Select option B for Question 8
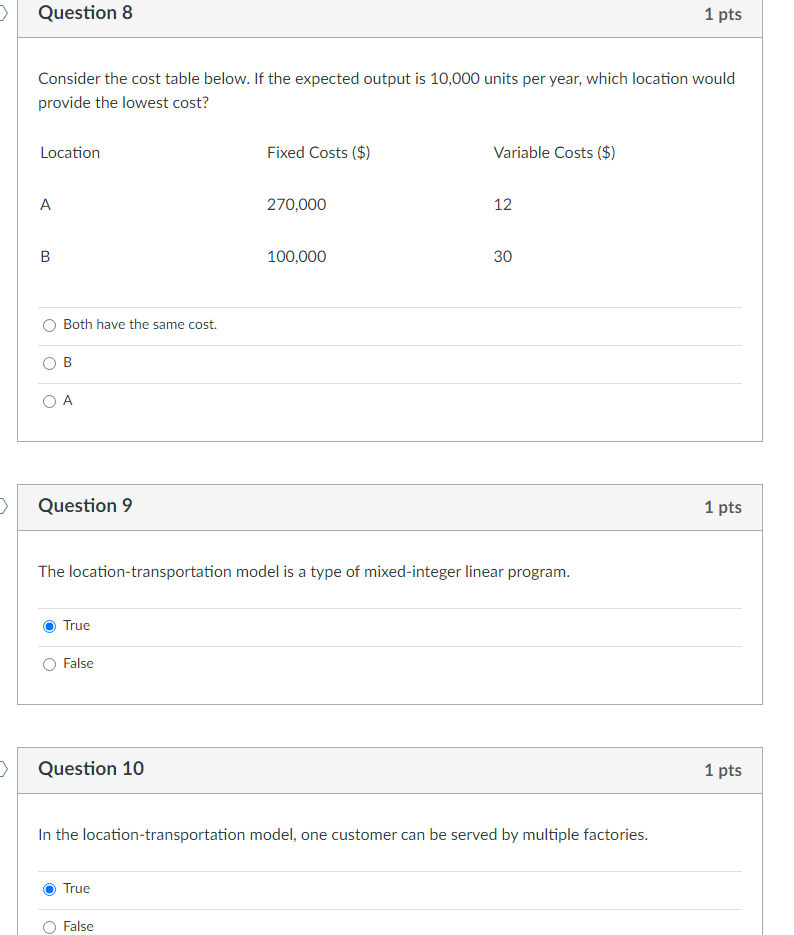This screenshot has width=794, height=935. [49, 362]
